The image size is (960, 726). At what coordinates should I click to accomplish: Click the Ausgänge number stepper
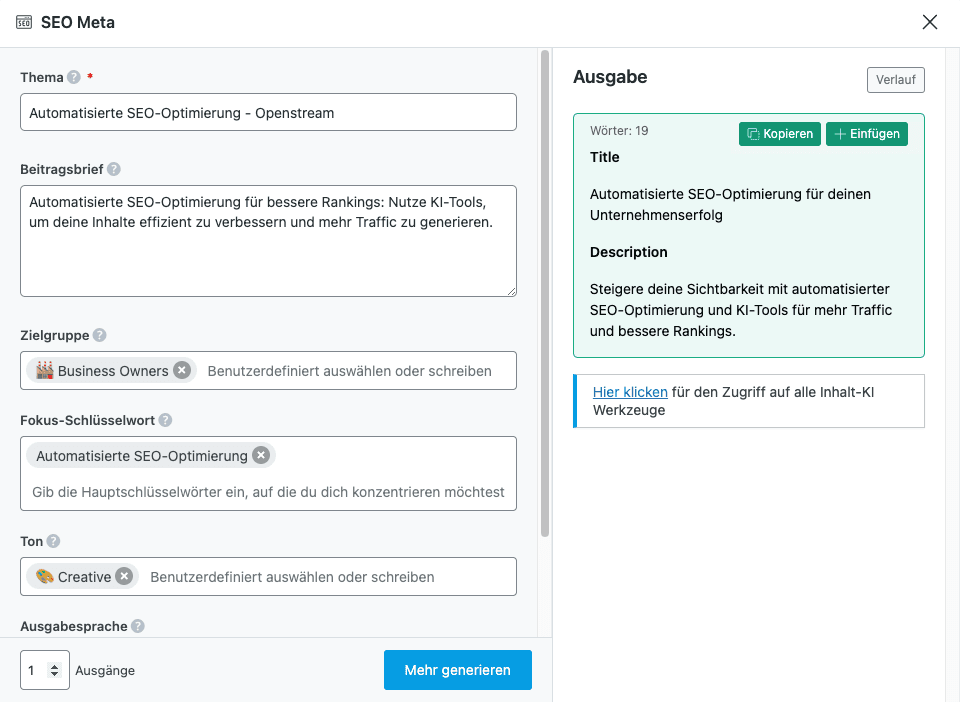(x=54, y=671)
